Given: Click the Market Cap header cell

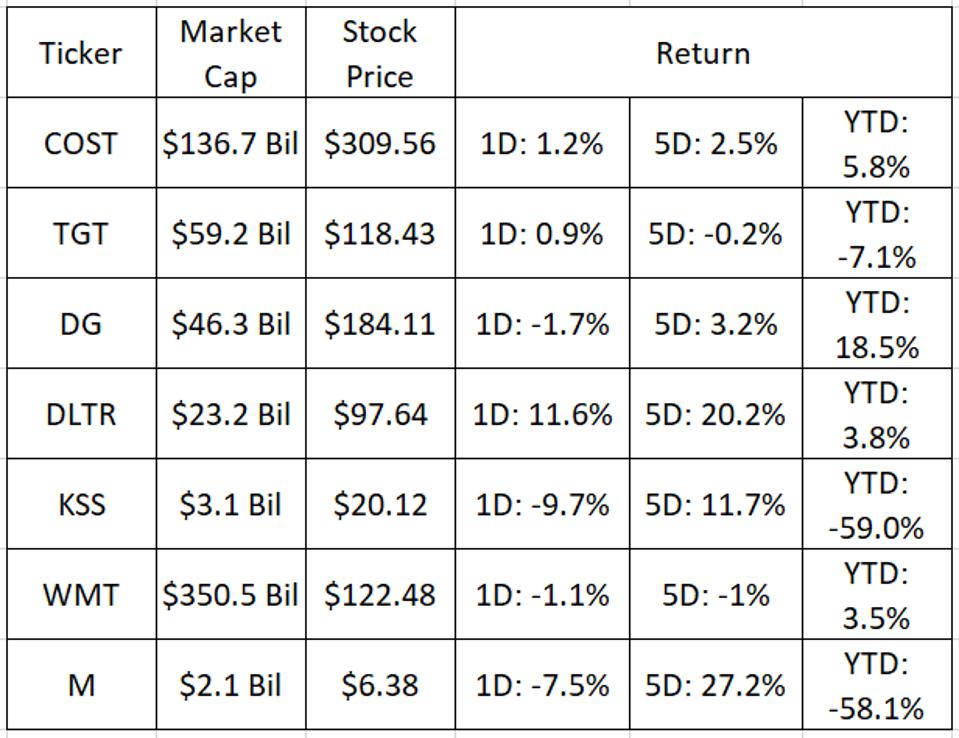Looking at the screenshot, I should coord(230,54).
